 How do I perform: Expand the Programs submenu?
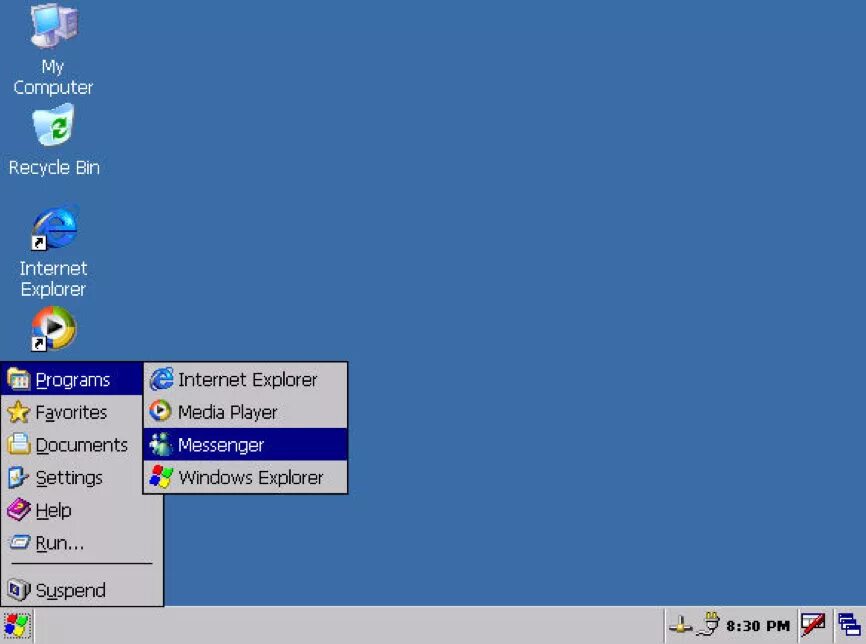click(72, 380)
